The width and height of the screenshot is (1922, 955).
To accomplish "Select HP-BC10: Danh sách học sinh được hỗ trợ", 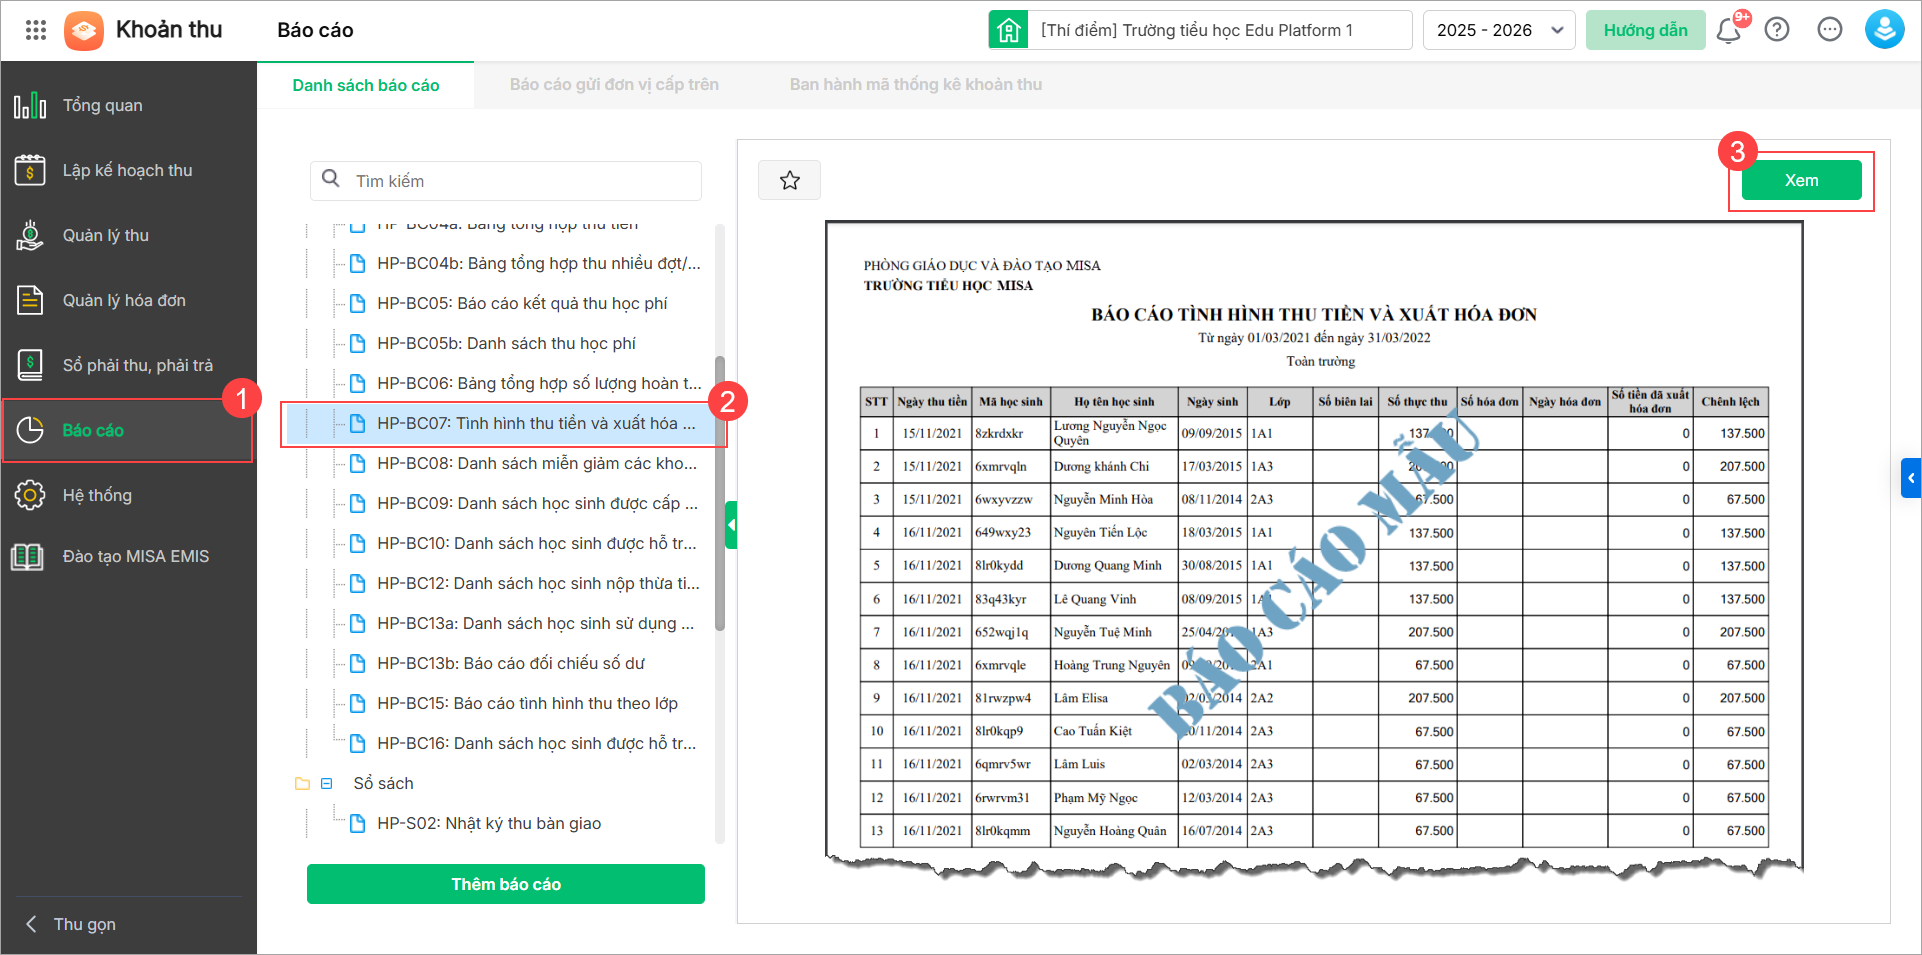I will 537,543.
